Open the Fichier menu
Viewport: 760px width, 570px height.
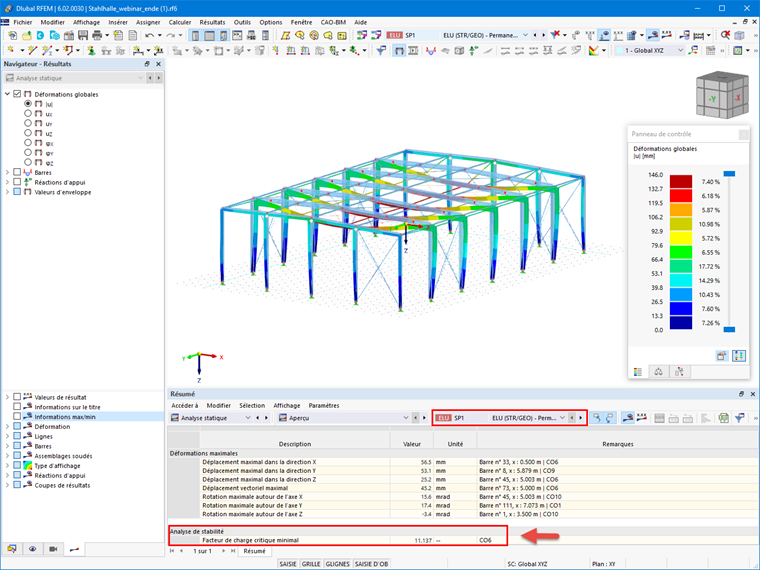(23, 22)
